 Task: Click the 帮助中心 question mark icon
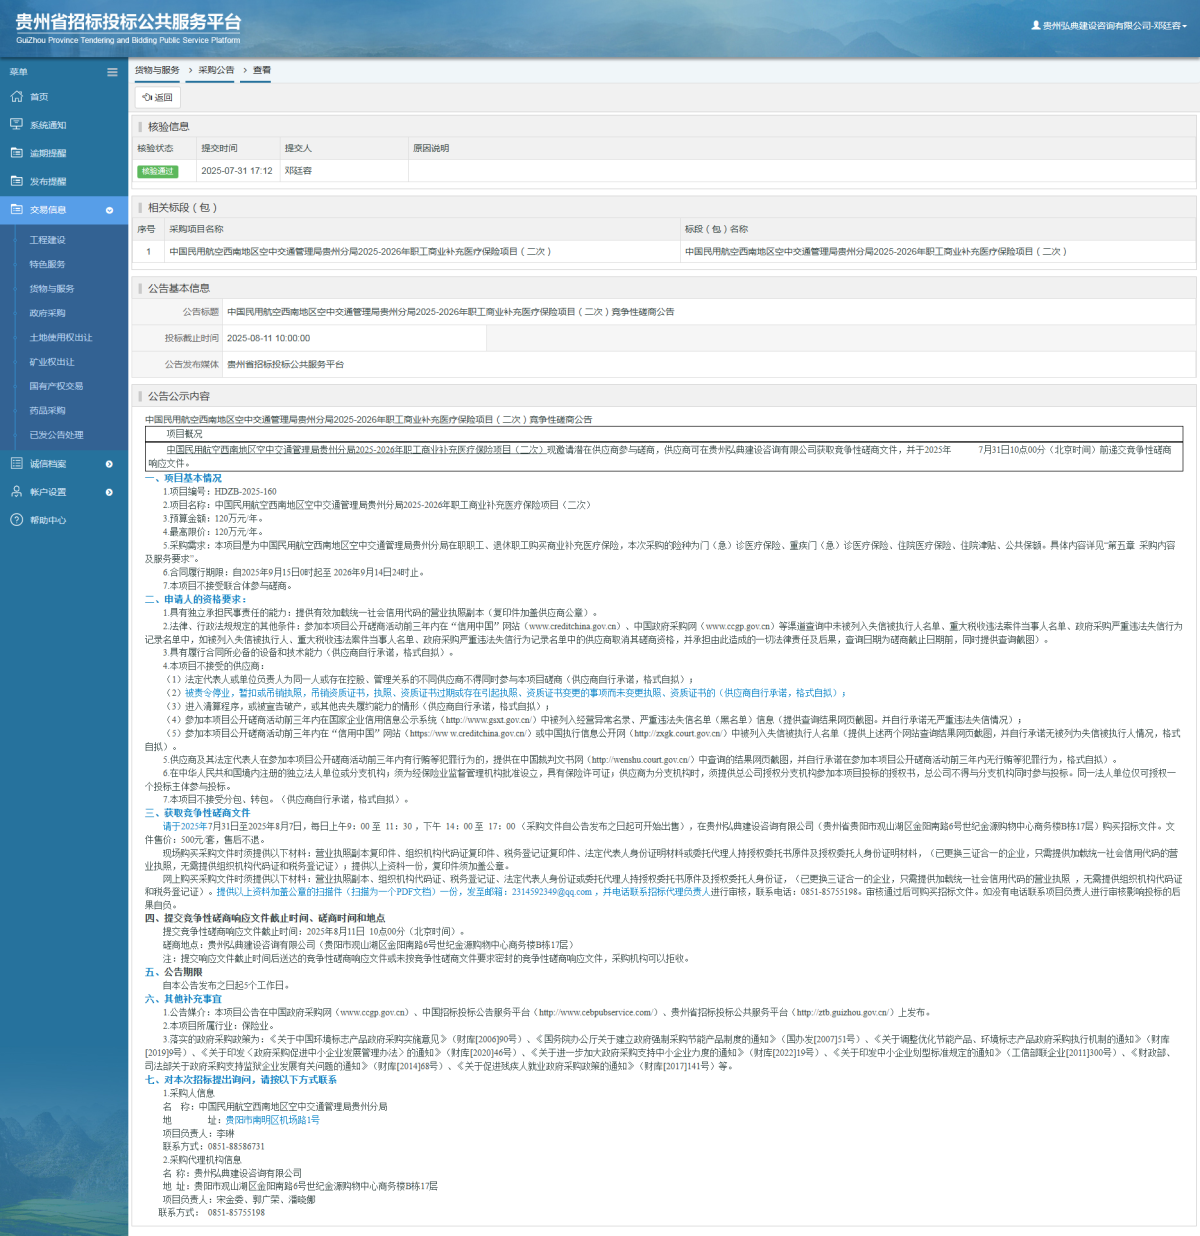coord(16,520)
